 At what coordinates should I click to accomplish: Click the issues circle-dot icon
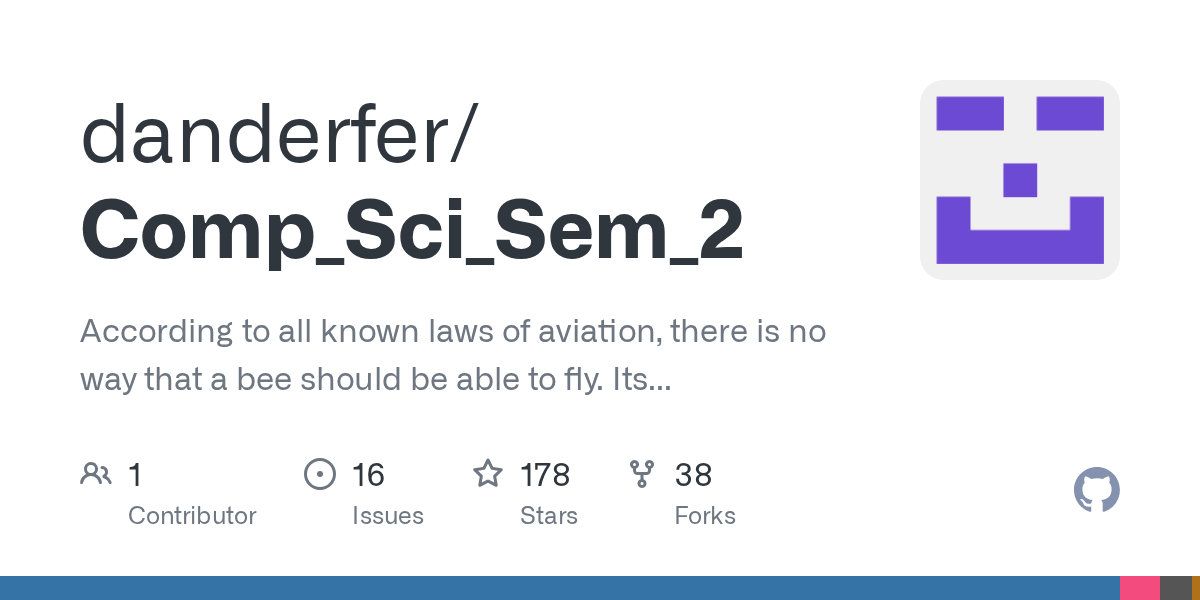(319, 474)
